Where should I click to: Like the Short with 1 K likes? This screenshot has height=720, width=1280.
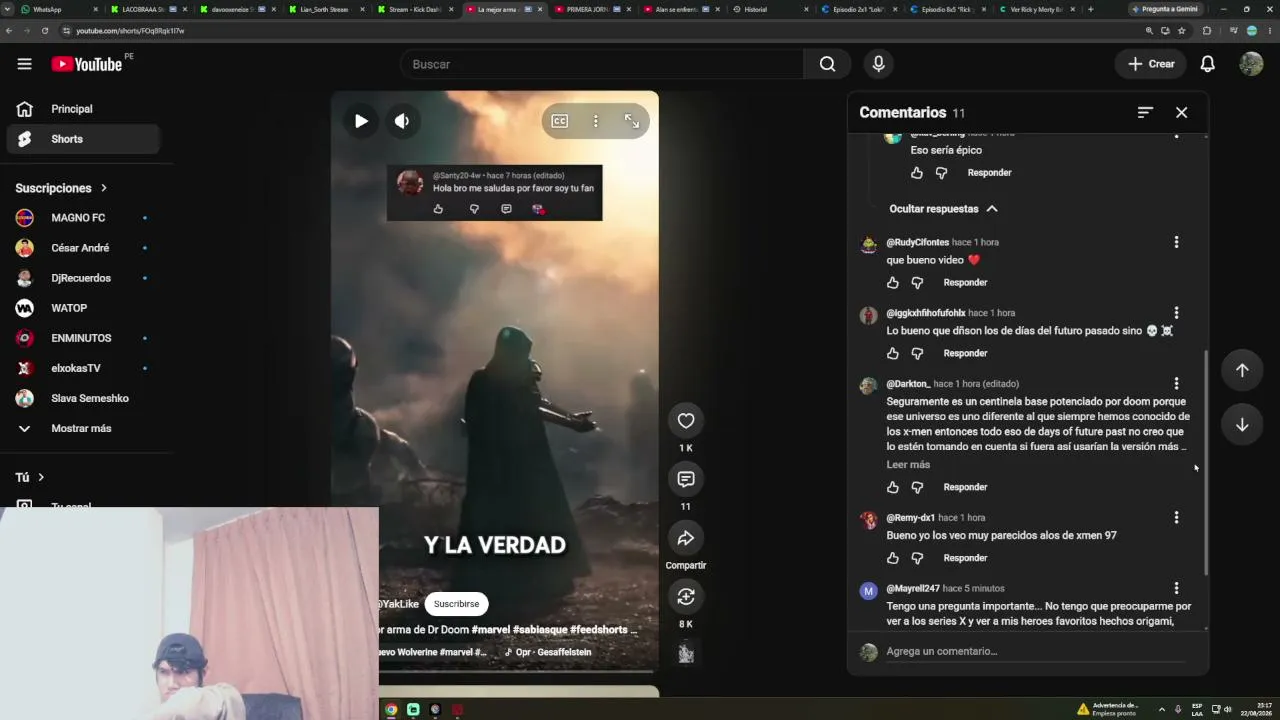tap(686, 421)
